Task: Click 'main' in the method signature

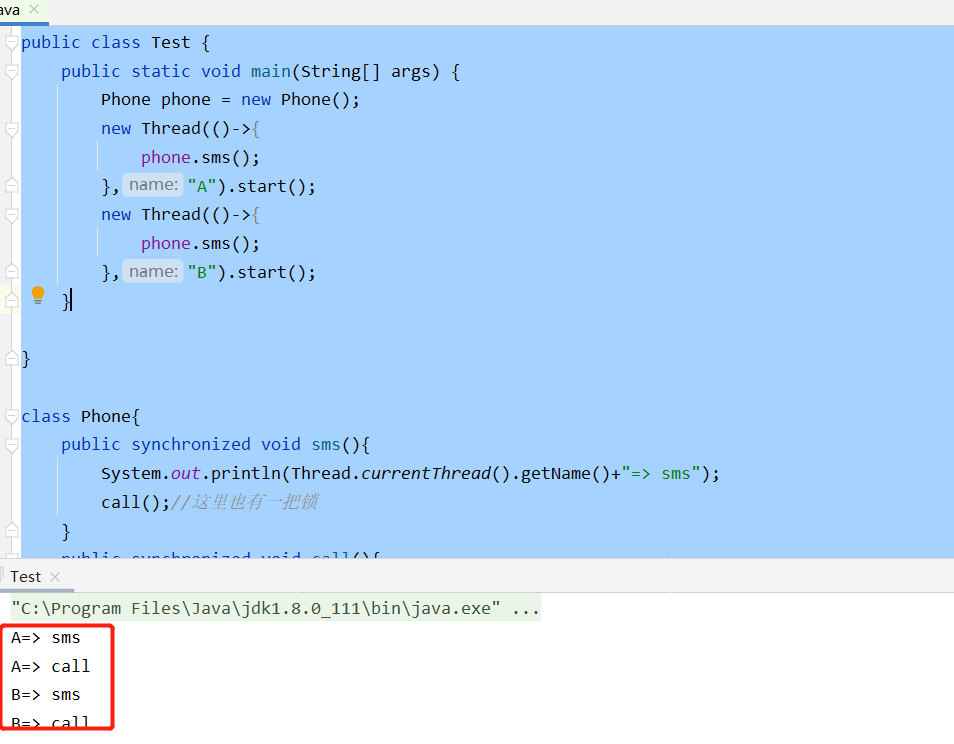Action: [x=271, y=72]
